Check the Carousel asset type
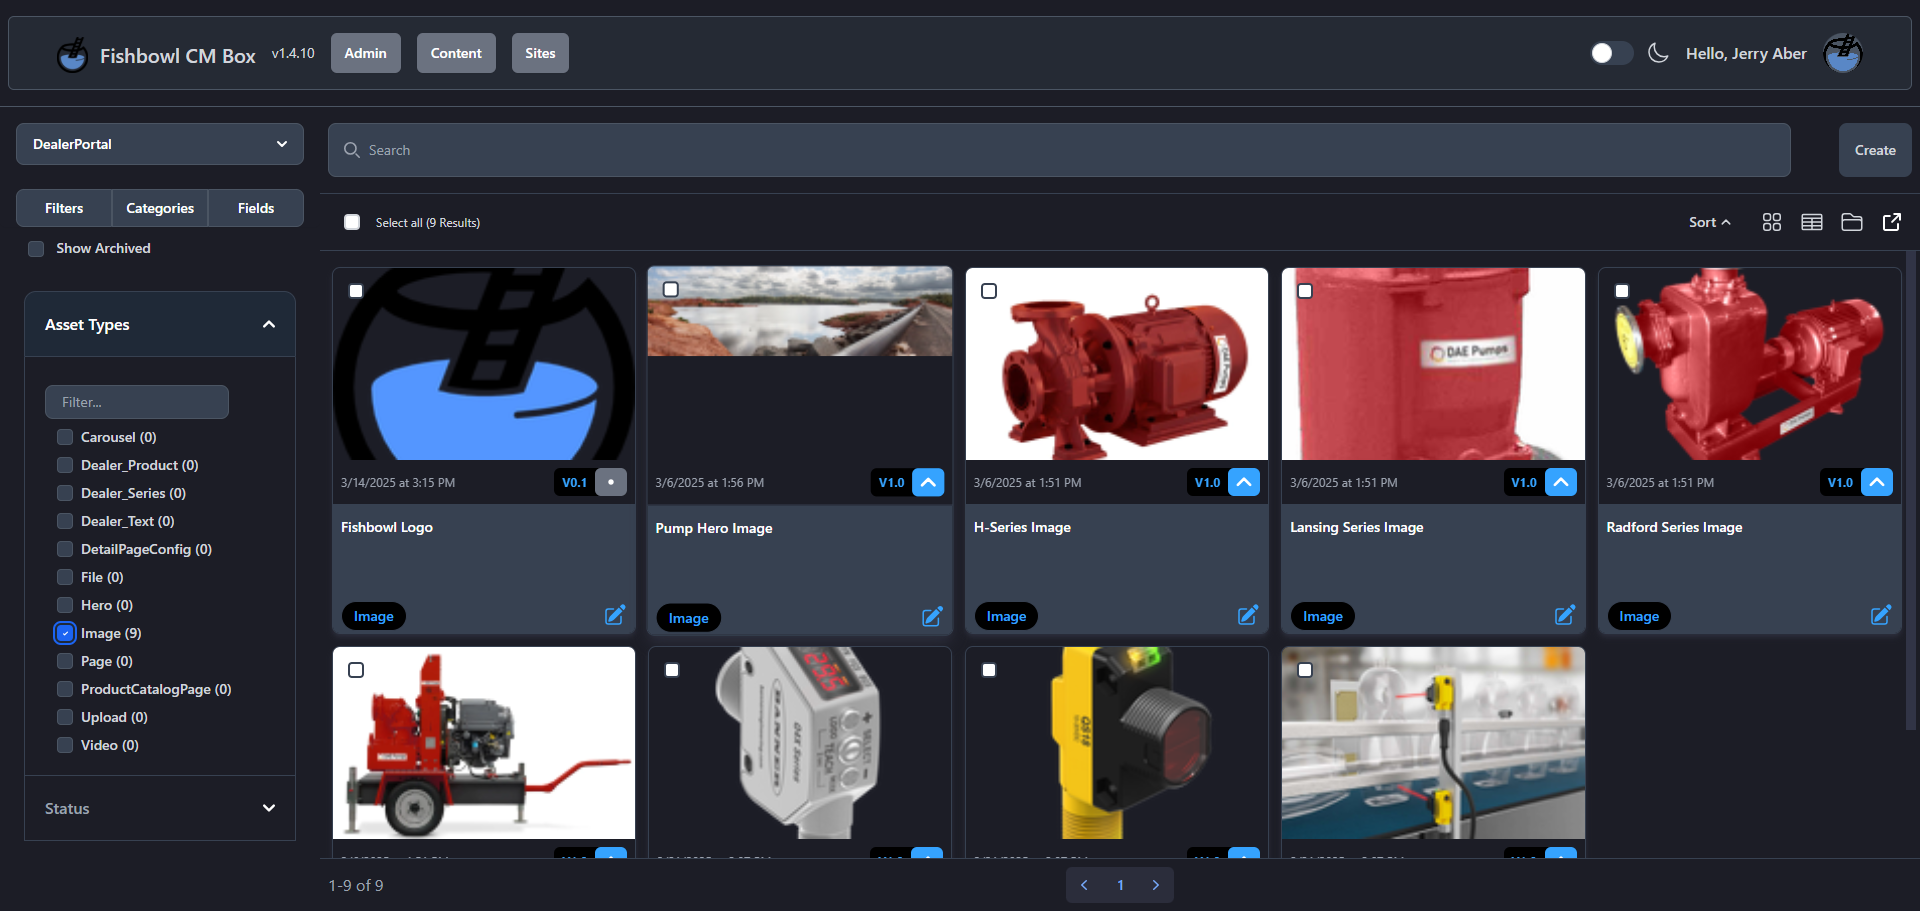 tap(65, 437)
